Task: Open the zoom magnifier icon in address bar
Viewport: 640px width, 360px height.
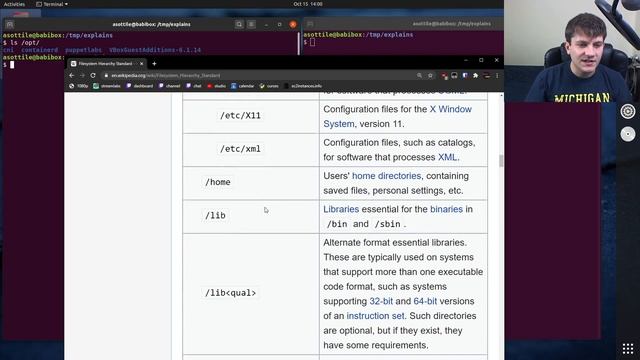Action: (x=419, y=76)
